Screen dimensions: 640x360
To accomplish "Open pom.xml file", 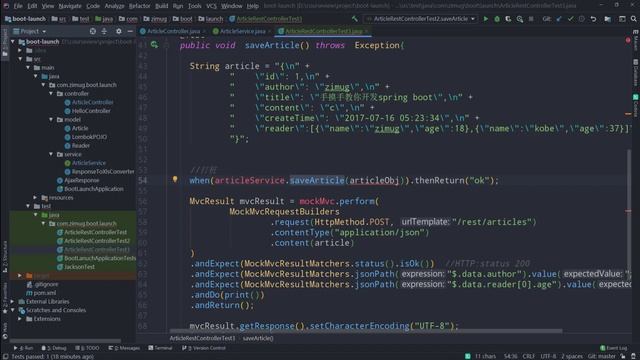I will coord(44,293).
